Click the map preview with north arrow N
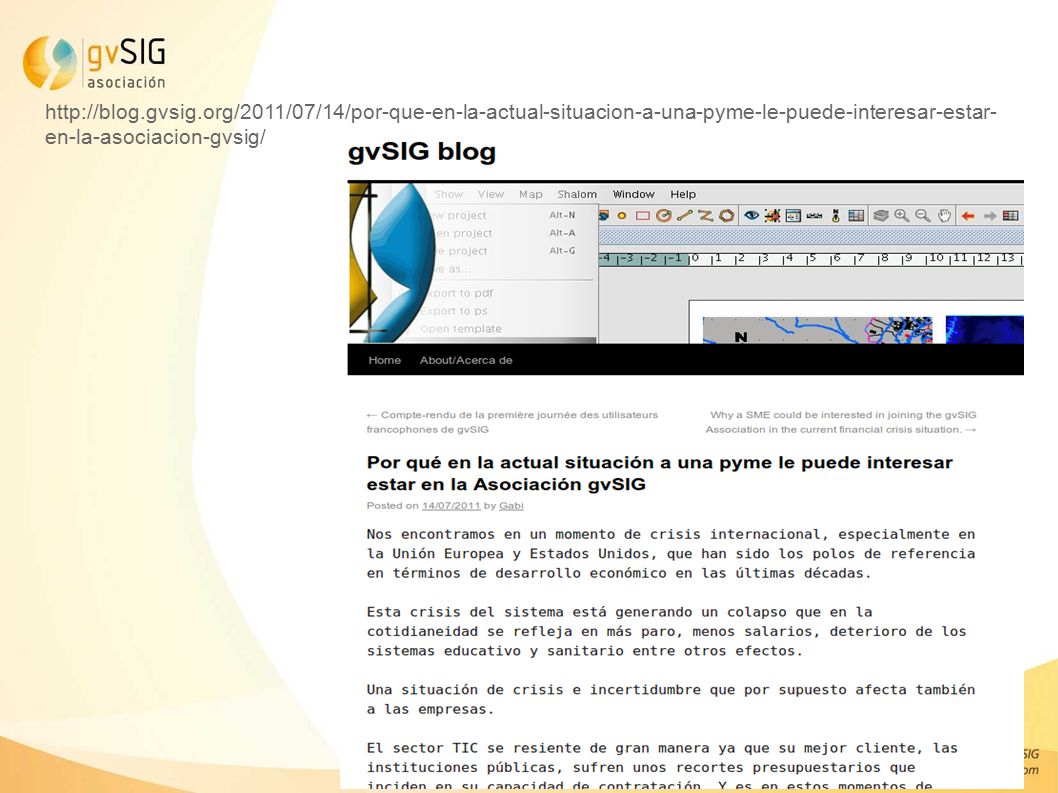Image resolution: width=1058 pixels, height=793 pixels. pyautogui.click(x=817, y=329)
